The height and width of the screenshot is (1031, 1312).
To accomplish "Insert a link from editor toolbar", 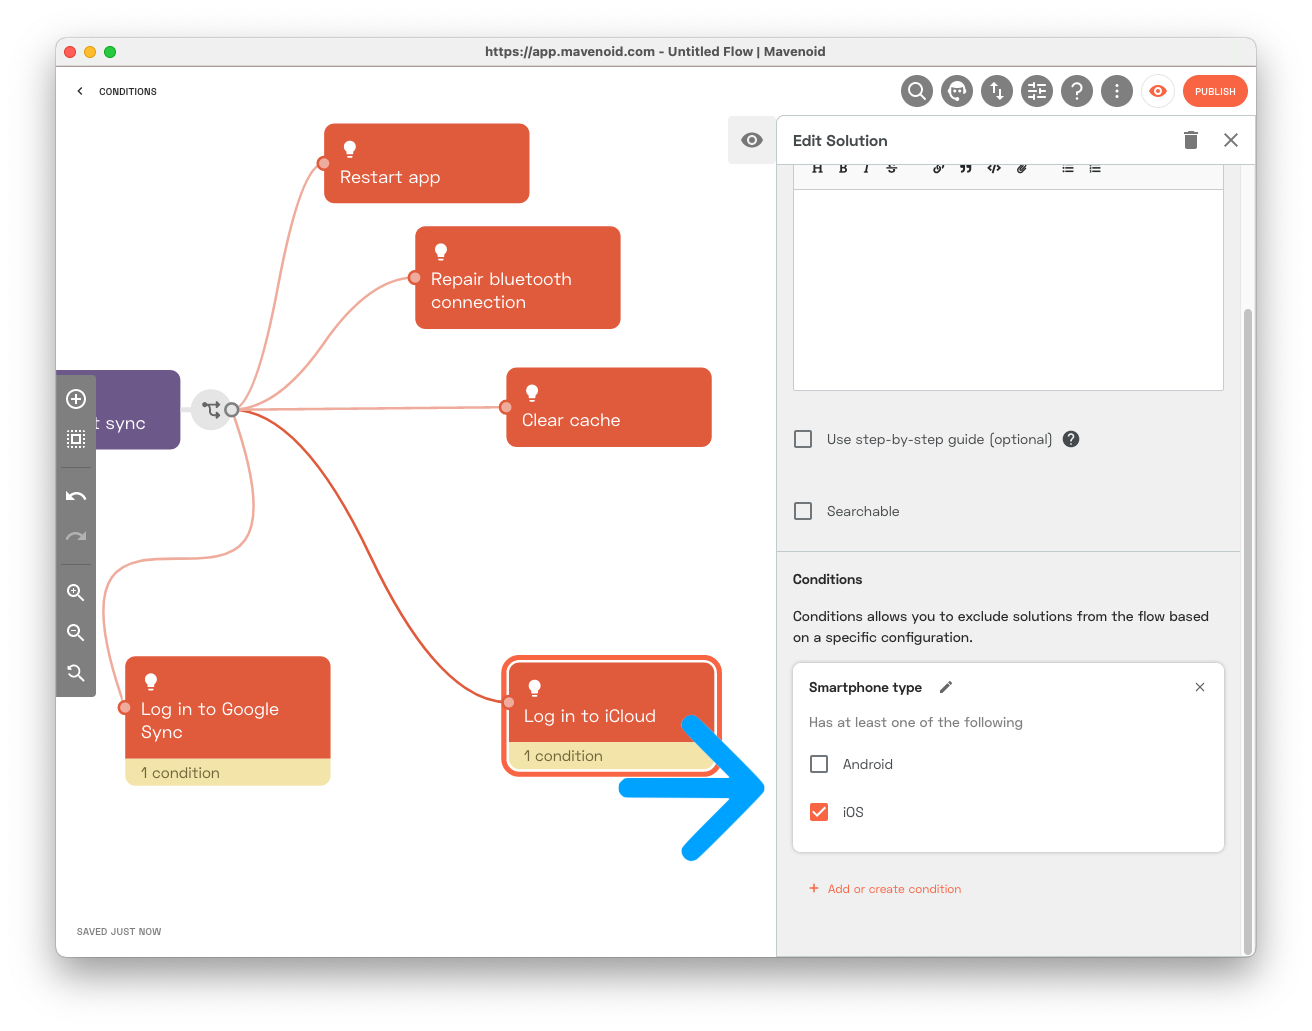I will click(x=938, y=169).
